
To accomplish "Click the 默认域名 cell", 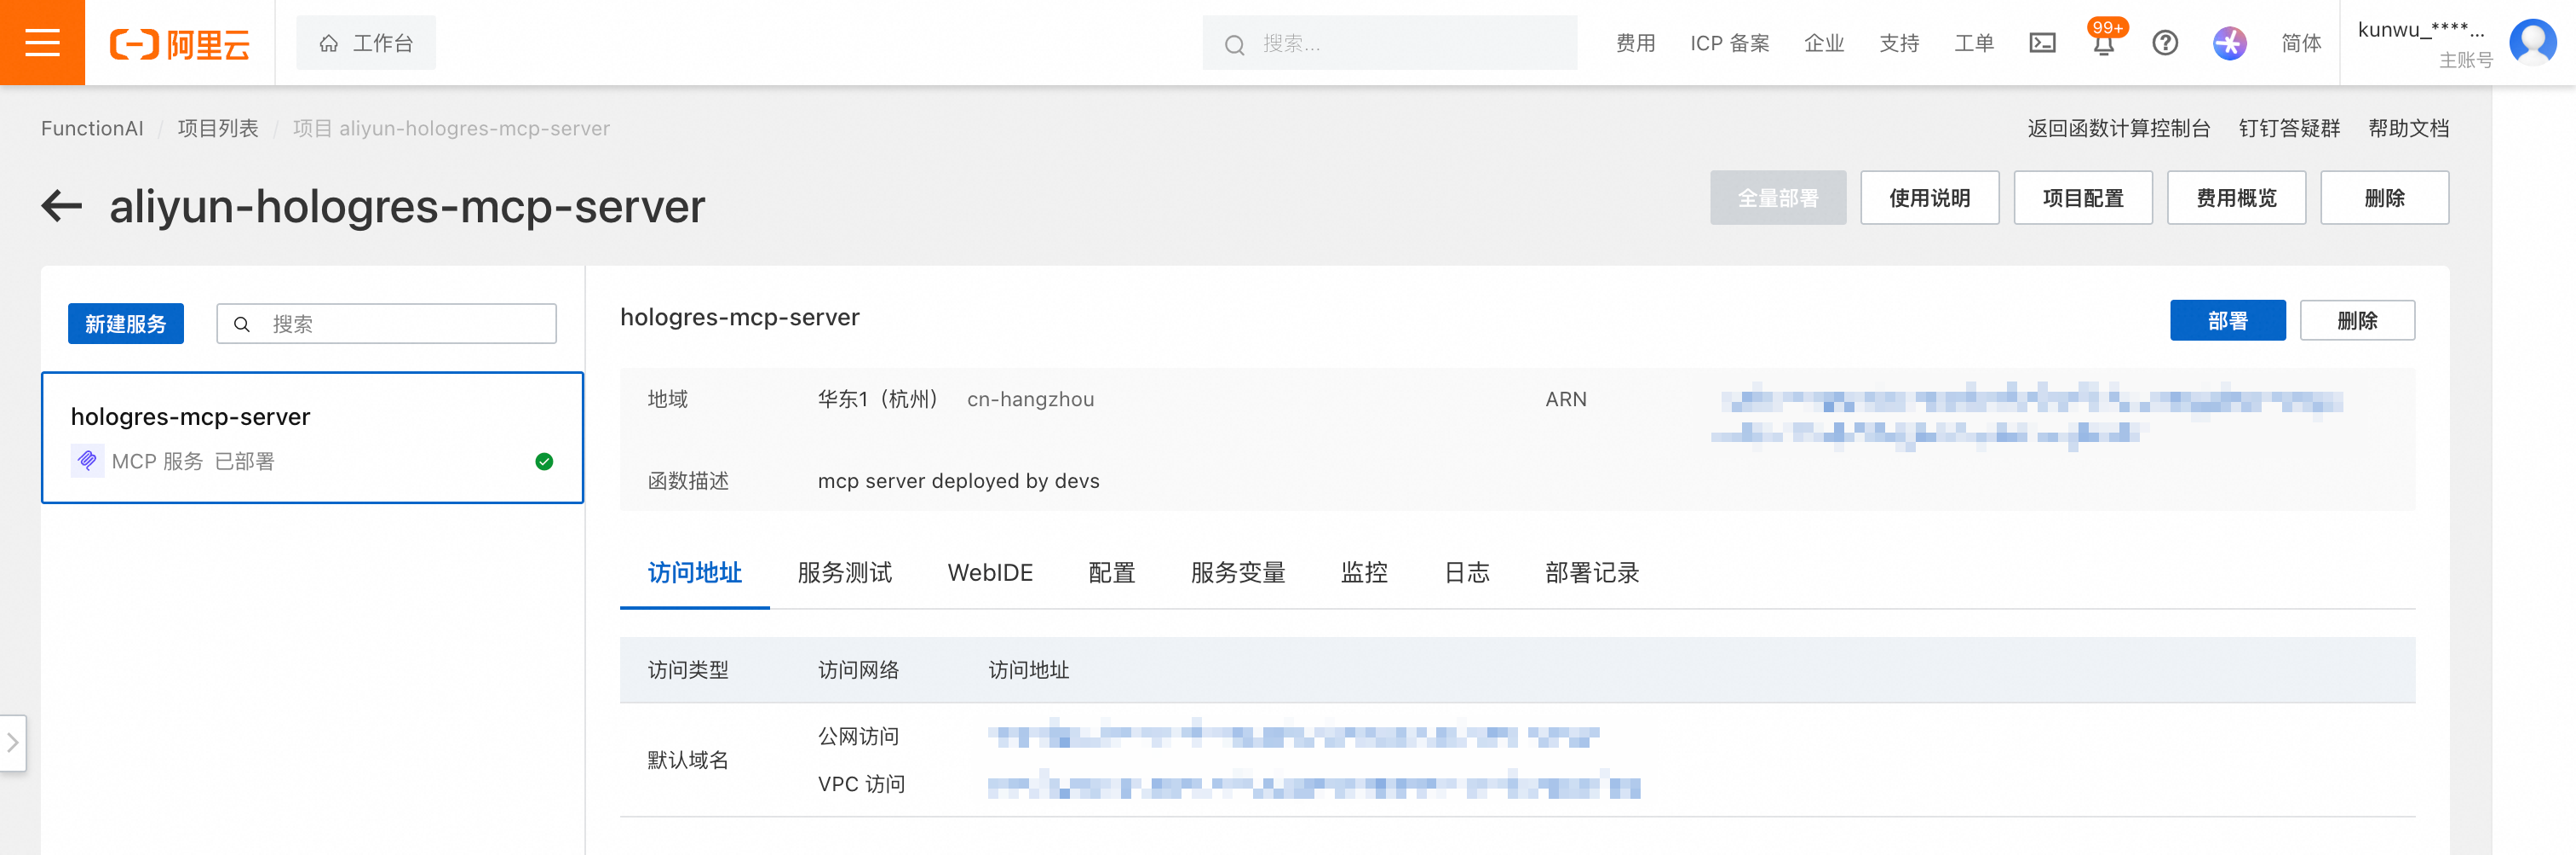I will (x=688, y=760).
